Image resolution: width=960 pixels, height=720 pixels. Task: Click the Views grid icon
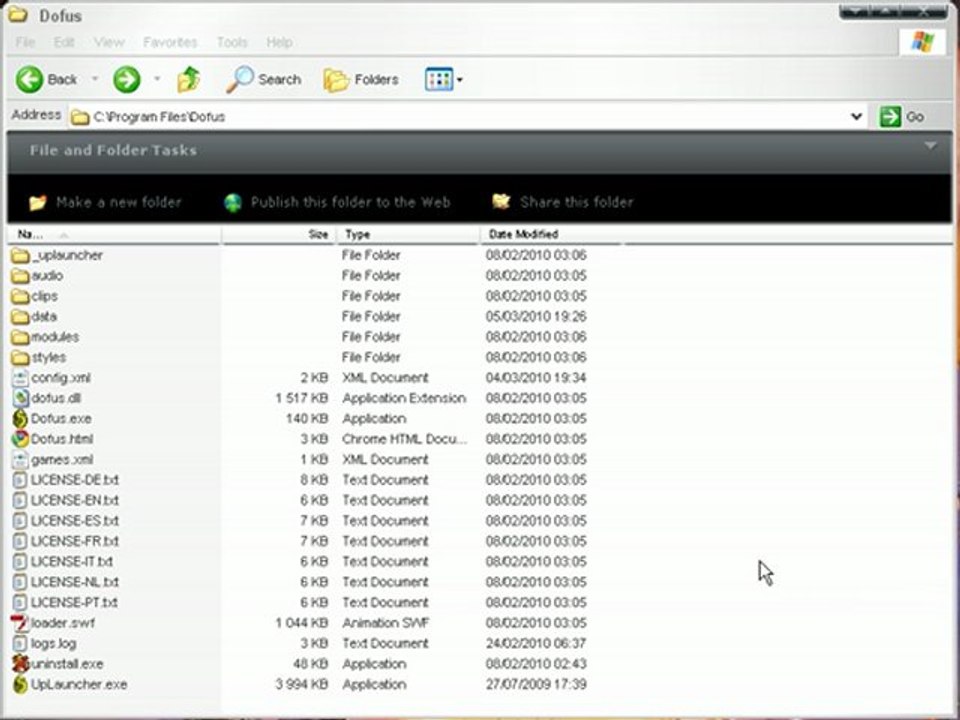(x=438, y=79)
